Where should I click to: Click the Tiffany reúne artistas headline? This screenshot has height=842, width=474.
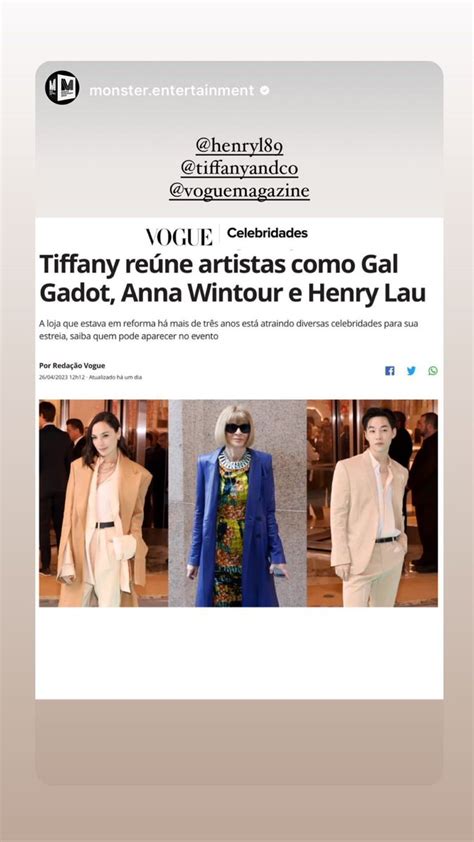[x=232, y=280]
